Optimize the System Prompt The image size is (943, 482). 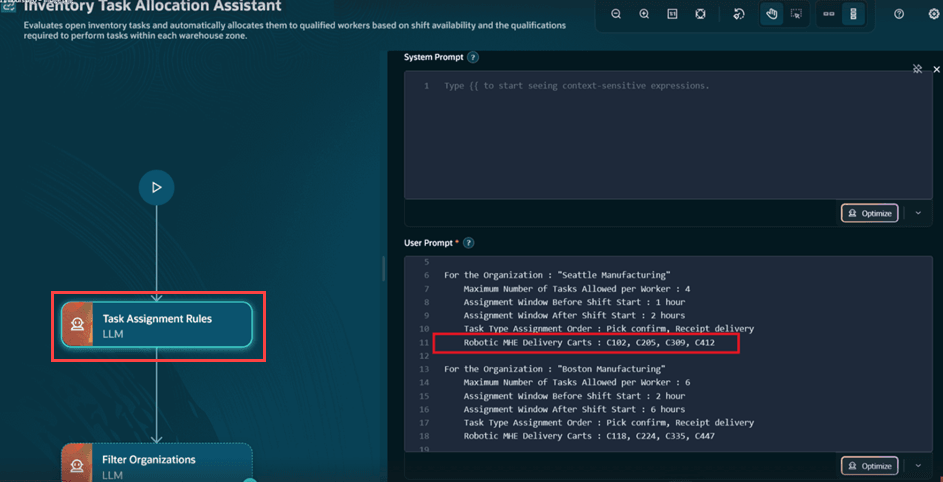pyautogui.click(x=870, y=213)
